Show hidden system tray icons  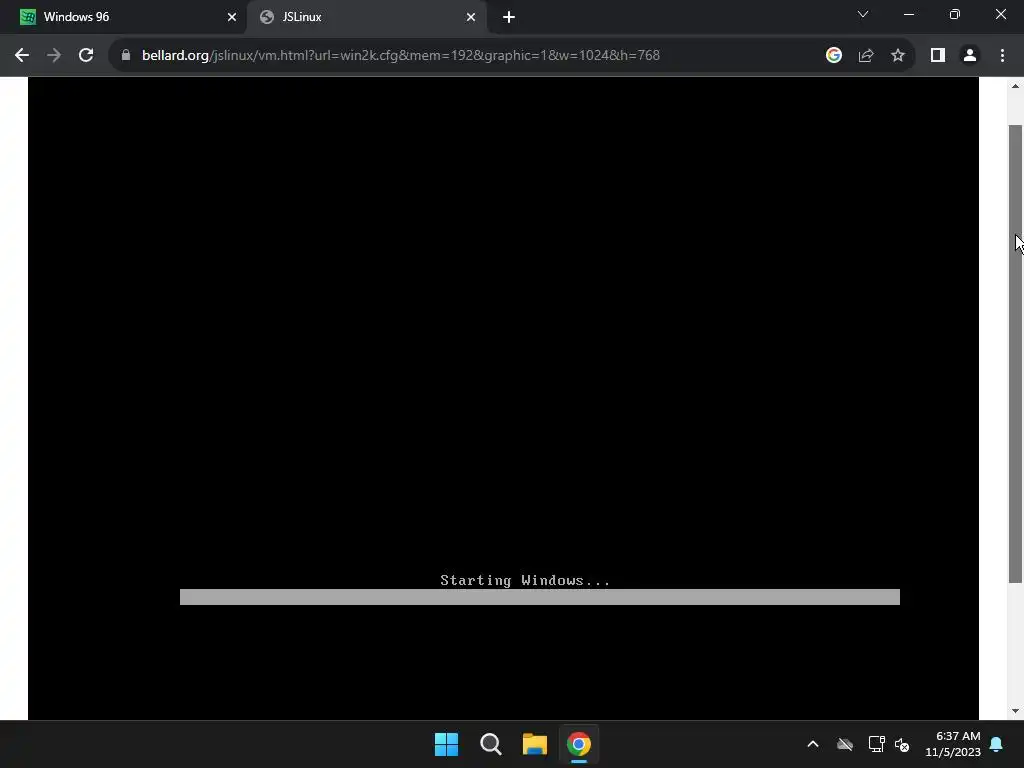pyautogui.click(x=813, y=744)
